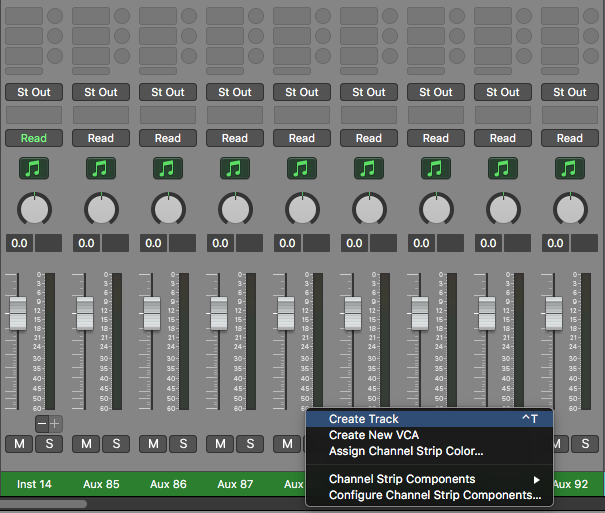605x513 pixels.
Task: Select the Aux 86 channel name label
Action: click(x=168, y=484)
